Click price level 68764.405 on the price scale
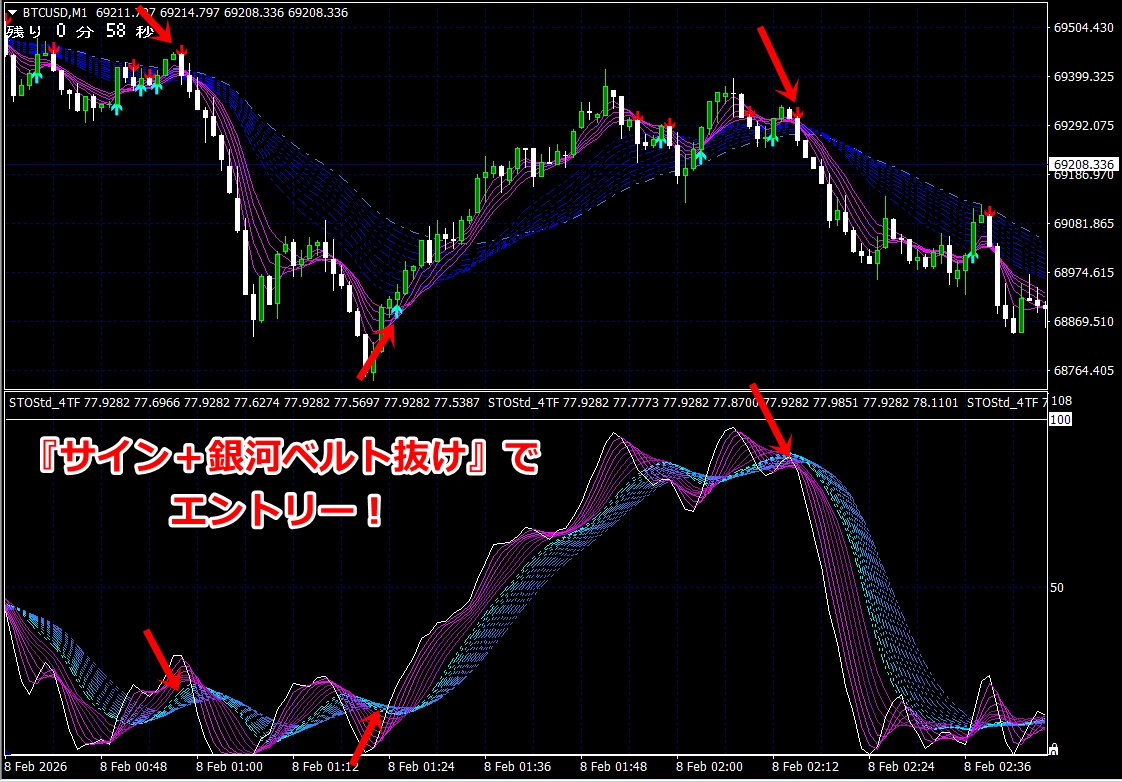Viewport: 1122px width, 782px height. (1083, 371)
